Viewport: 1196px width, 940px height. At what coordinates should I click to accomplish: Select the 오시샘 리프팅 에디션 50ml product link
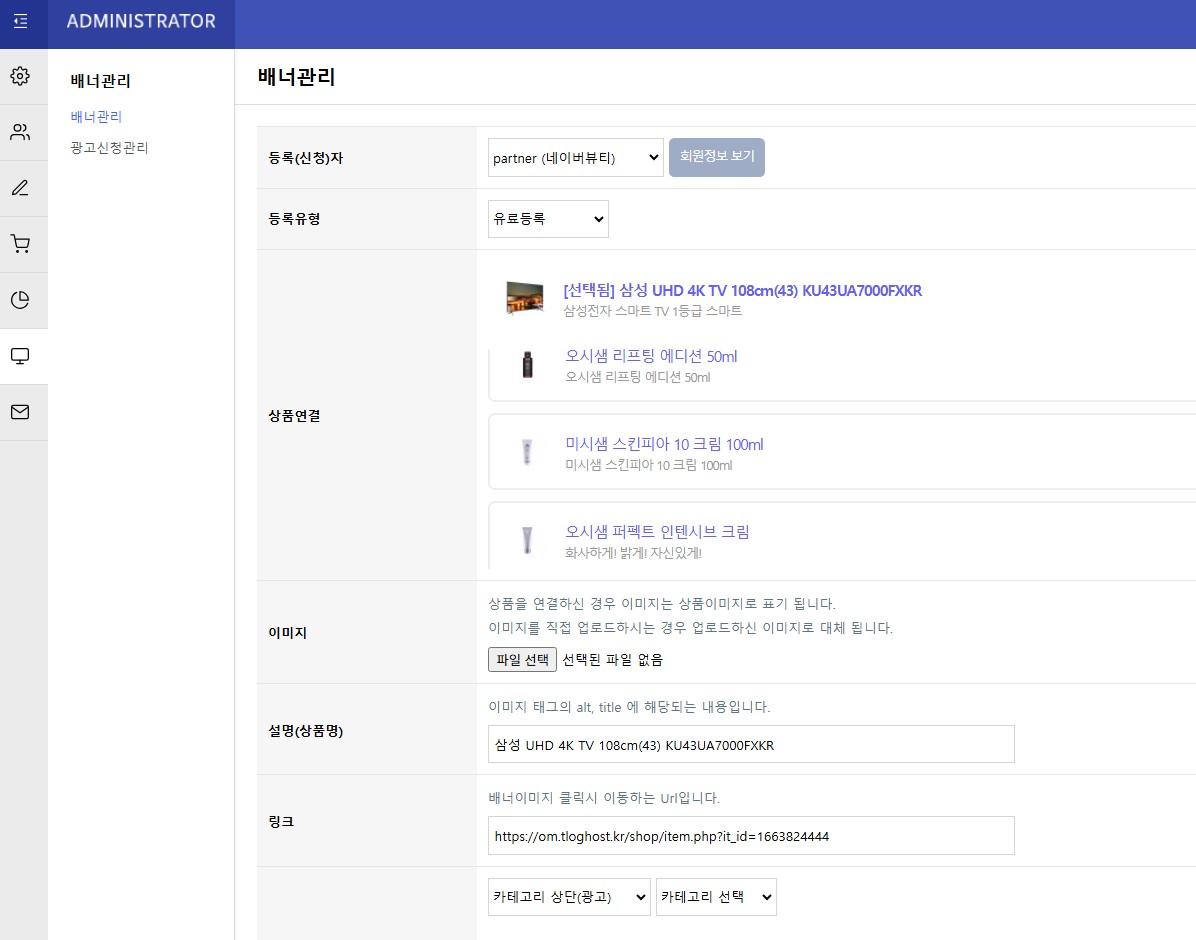[x=651, y=356]
